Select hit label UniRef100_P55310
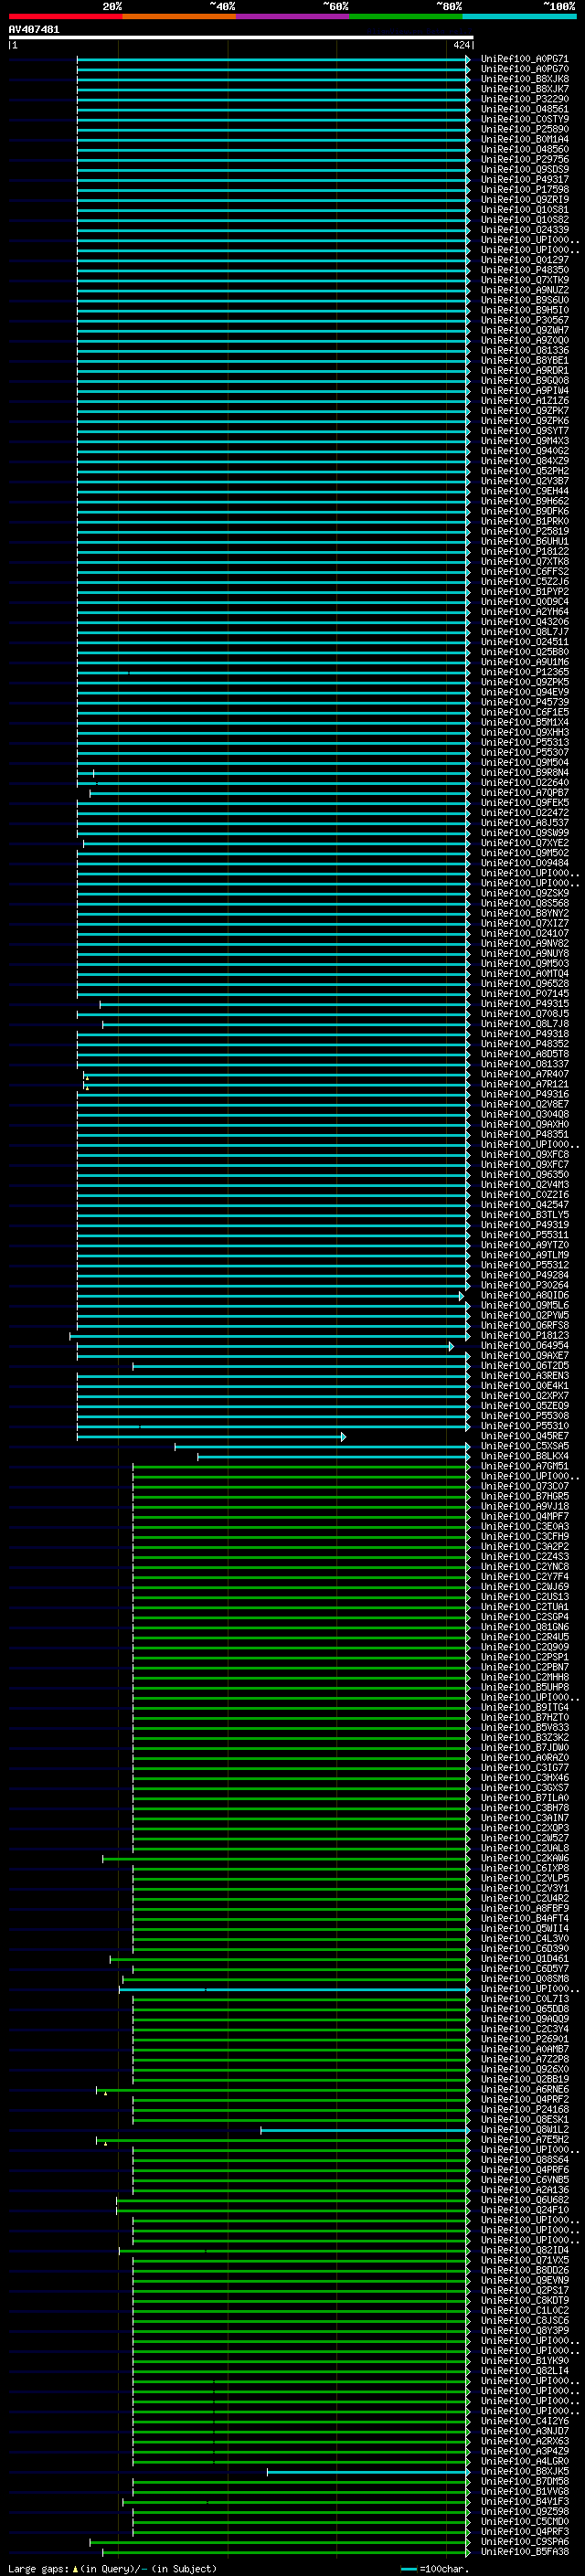The width and height of the screenshot is (585, 2576). coord(525,1426)
